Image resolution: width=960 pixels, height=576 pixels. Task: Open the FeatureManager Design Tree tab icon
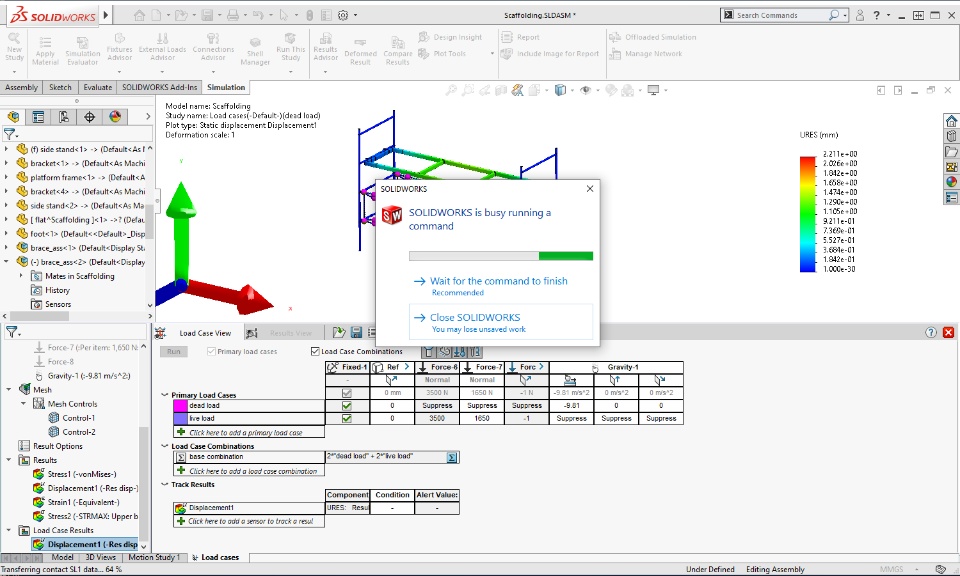tap(13, 116)
